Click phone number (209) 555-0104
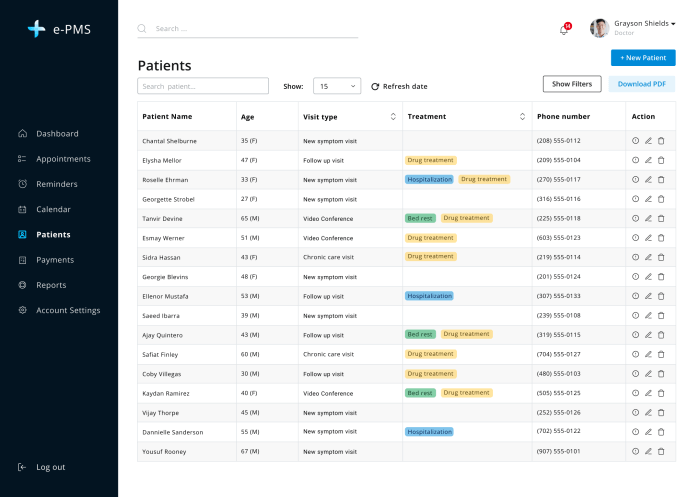 [x=558, y=160]
